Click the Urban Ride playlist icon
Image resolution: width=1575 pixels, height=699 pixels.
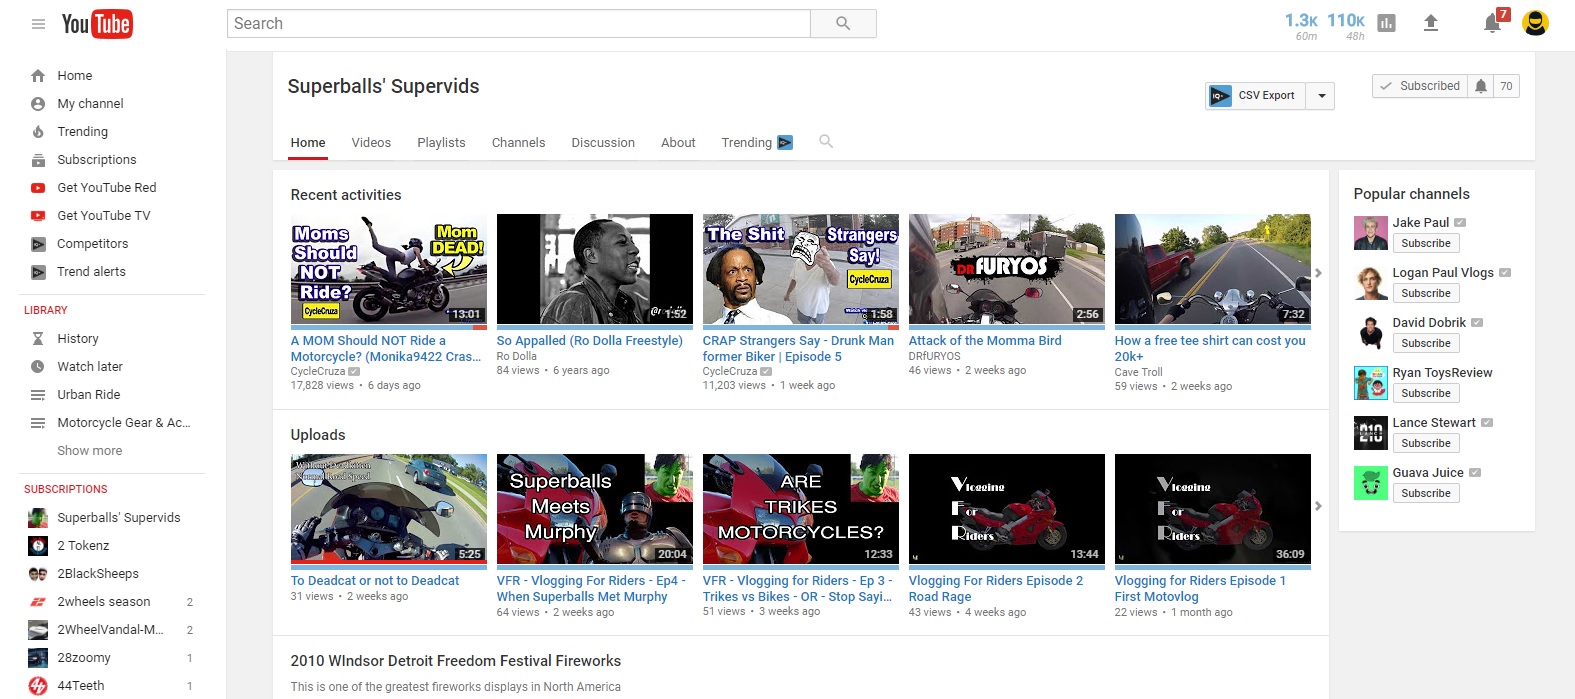[38, 395]
